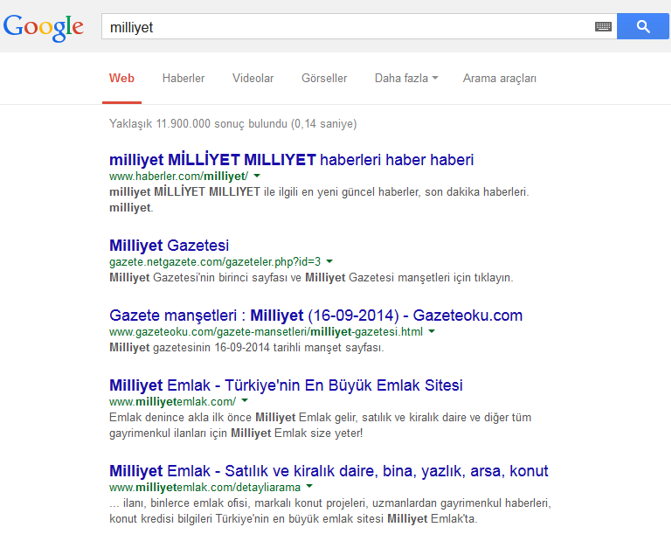Screen dimensions: 671x534
Task: Switch to the Görseller tab
Action: tap(324, 78)
